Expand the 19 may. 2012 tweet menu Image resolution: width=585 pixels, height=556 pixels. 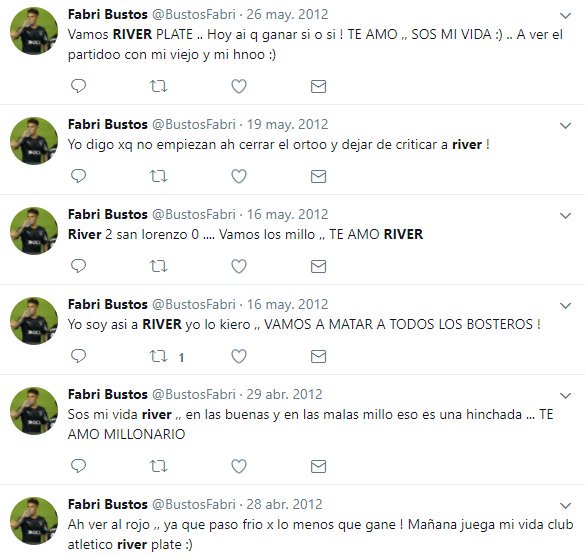(x=566, y=126)
